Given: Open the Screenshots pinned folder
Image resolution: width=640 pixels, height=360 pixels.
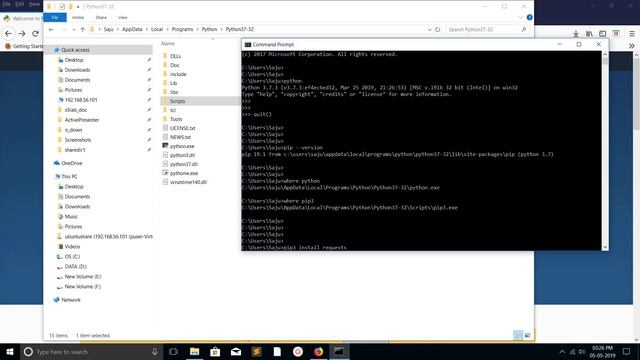Looking at the screenshot, I should tap(78, 140).
